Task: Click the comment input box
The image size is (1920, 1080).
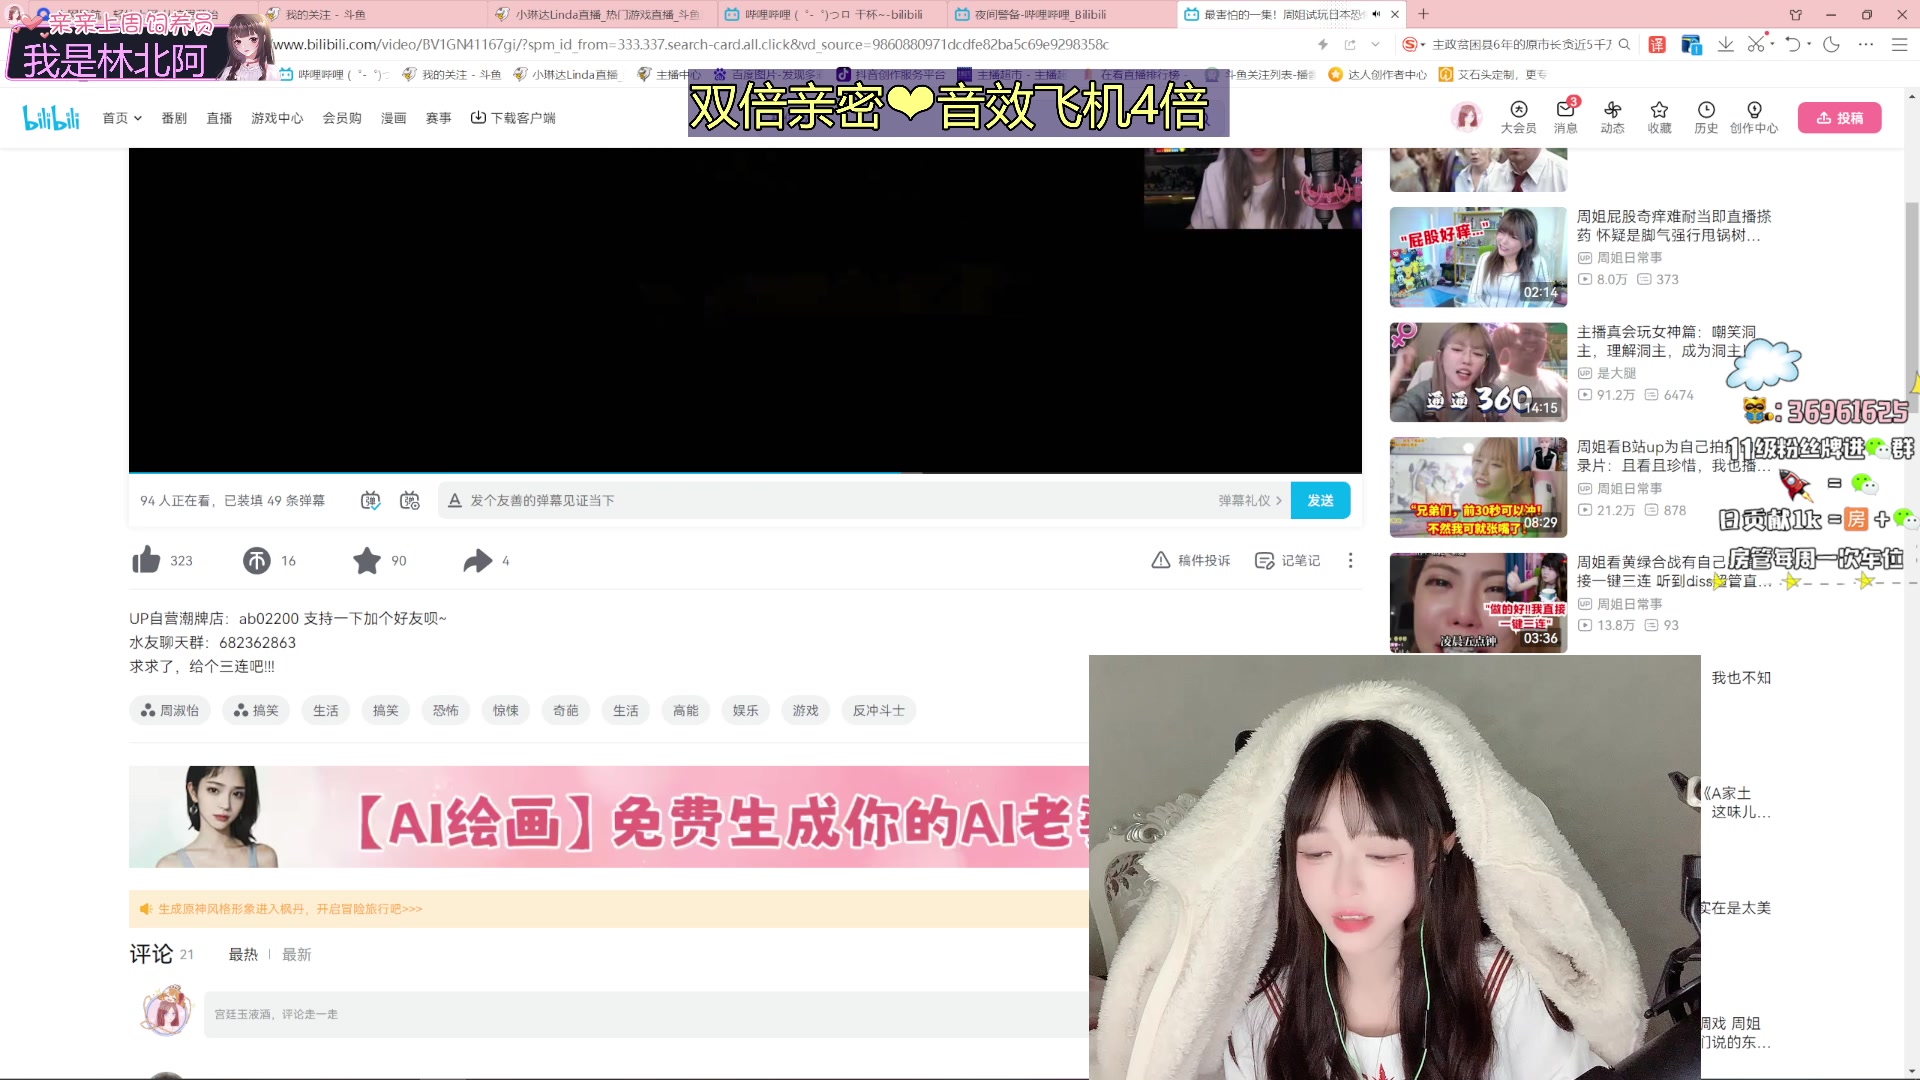Action: [x=646, y=1014]
